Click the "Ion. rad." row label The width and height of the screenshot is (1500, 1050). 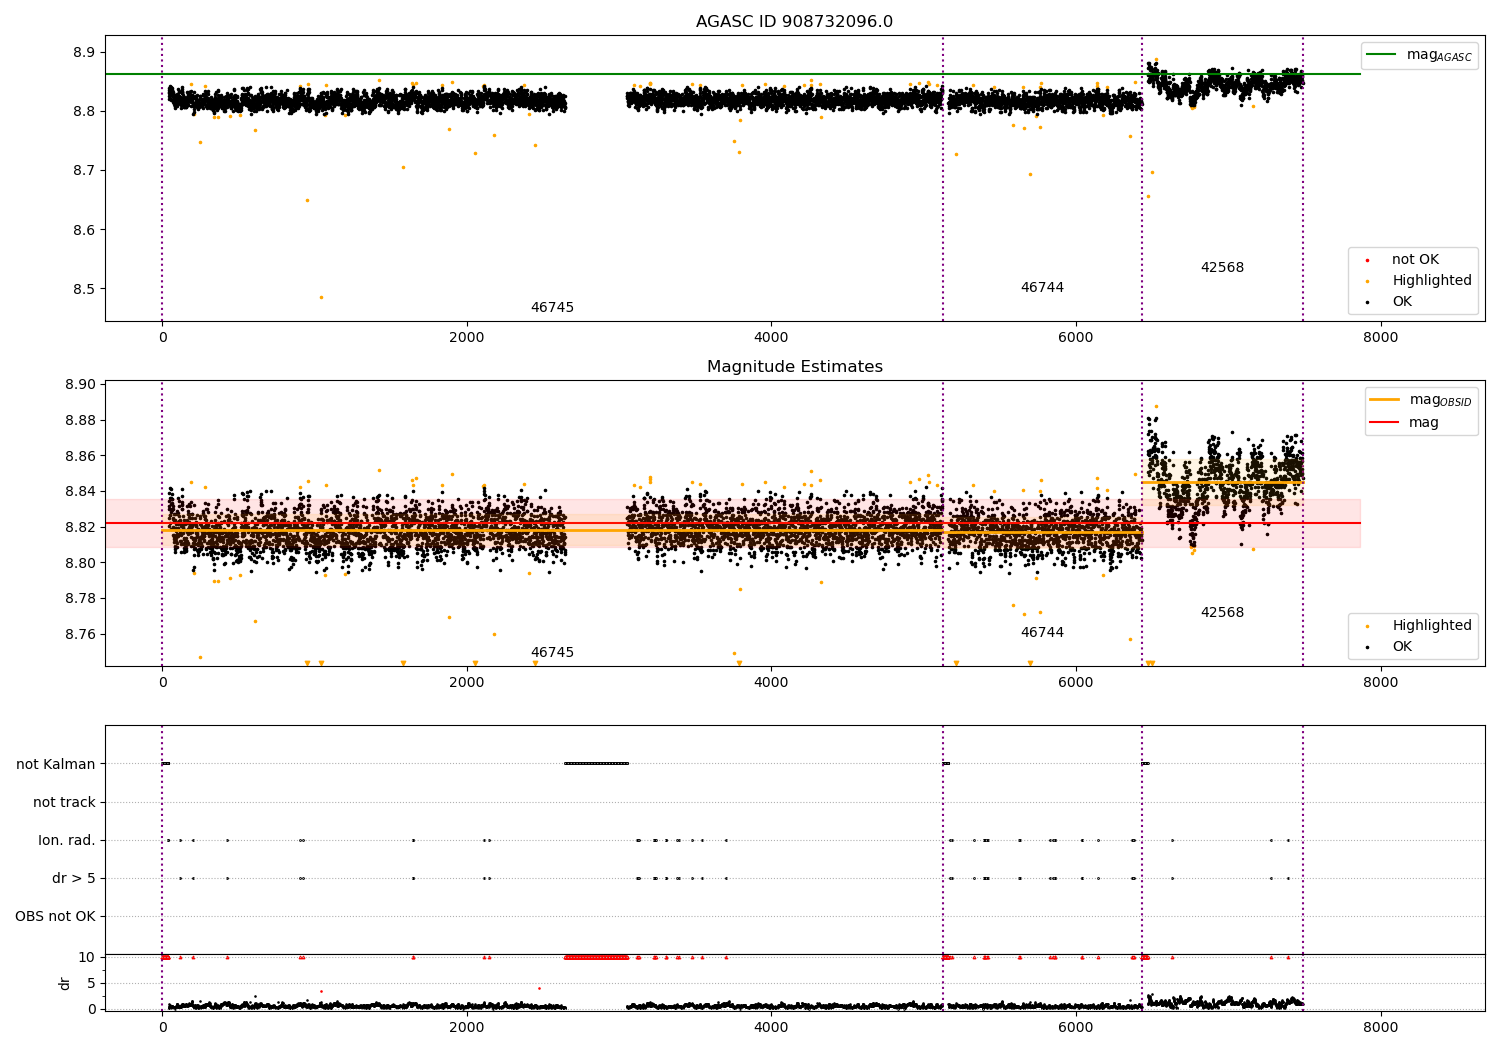(x=67, y=840)
